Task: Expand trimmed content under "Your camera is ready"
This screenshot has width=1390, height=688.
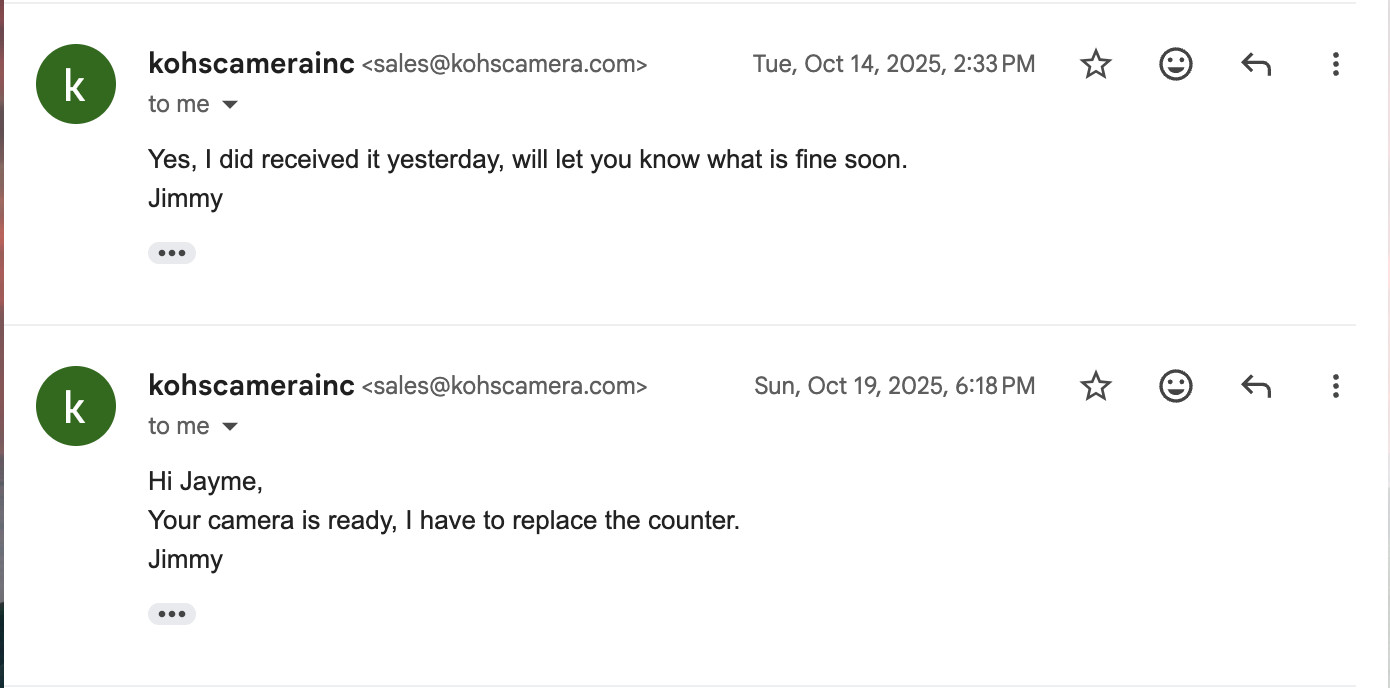Action: 172,614
